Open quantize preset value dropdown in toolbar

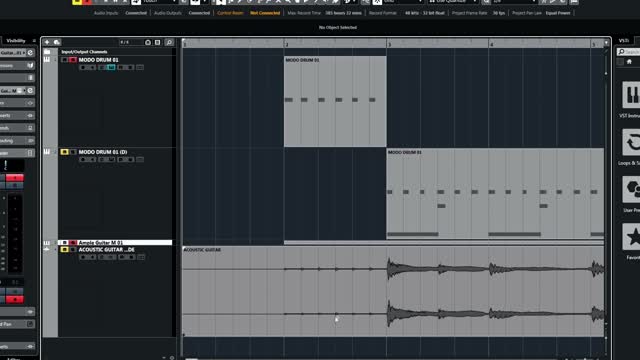[513, 2]
